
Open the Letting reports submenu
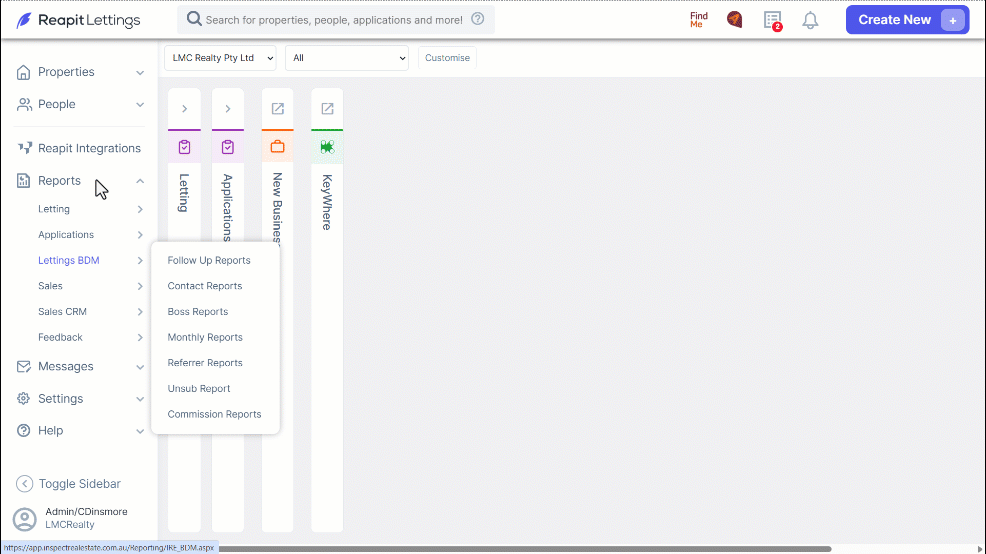[90, 209]
